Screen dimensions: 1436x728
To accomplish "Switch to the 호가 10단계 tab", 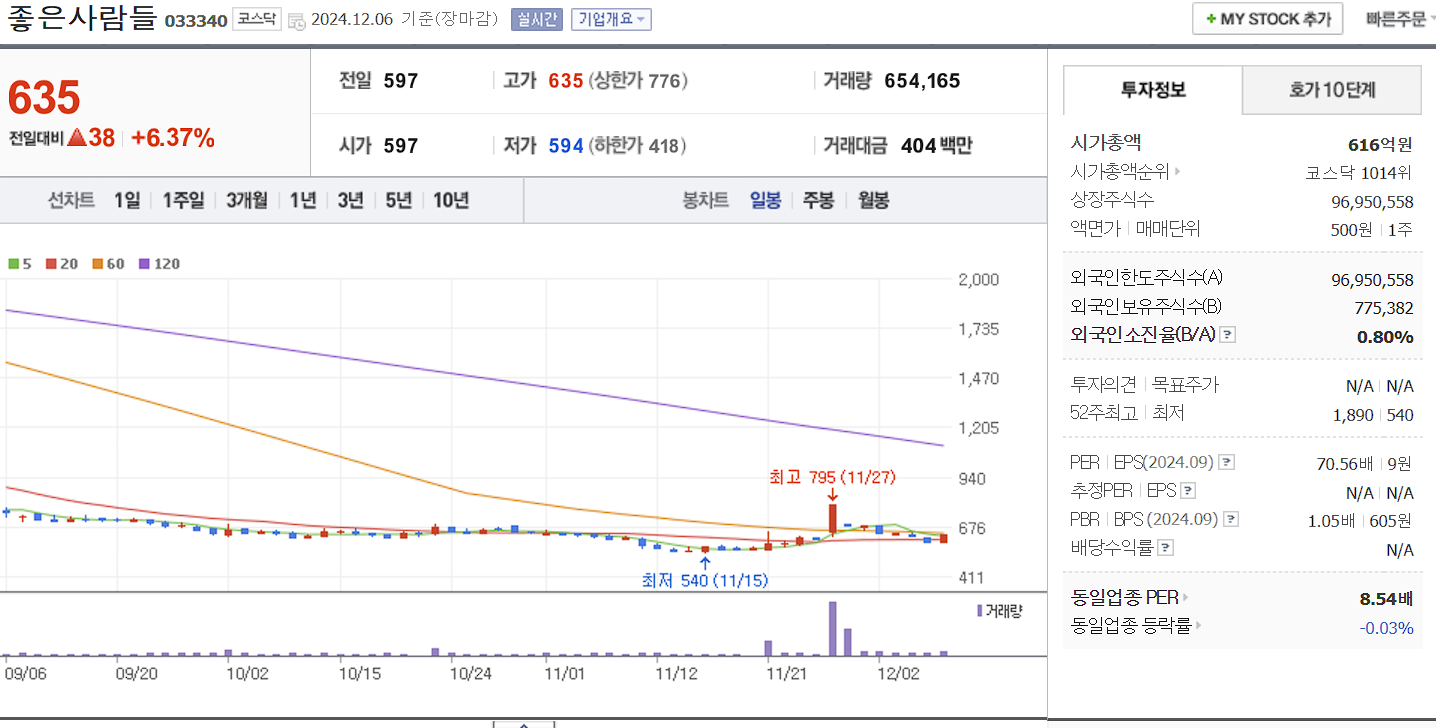I will pos(1331,90).
